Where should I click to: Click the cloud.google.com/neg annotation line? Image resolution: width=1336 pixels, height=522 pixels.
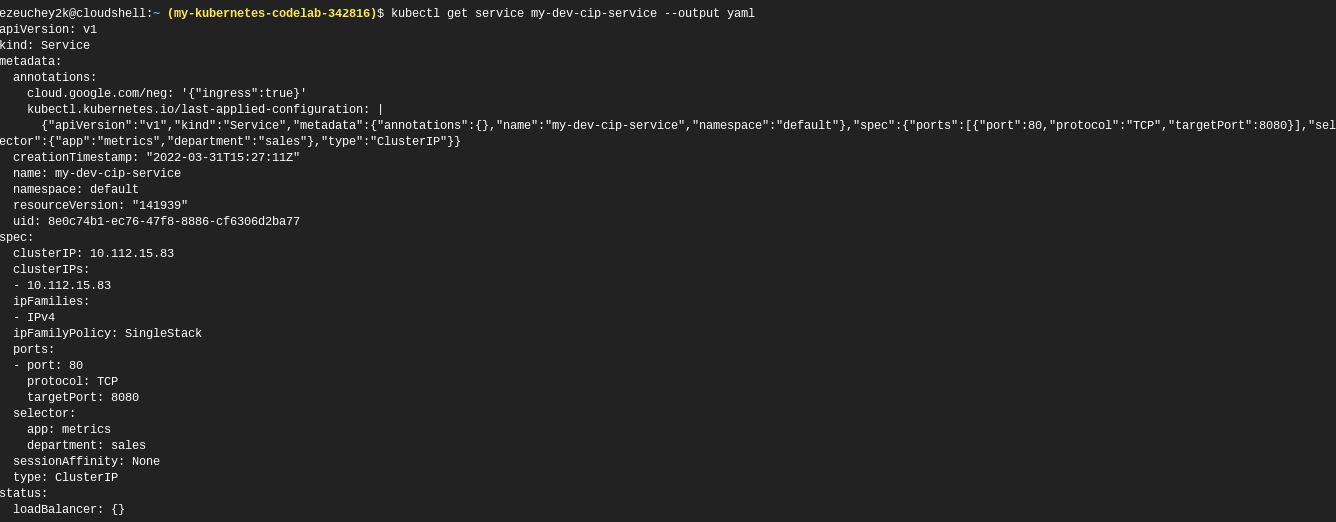coord(166,94)
